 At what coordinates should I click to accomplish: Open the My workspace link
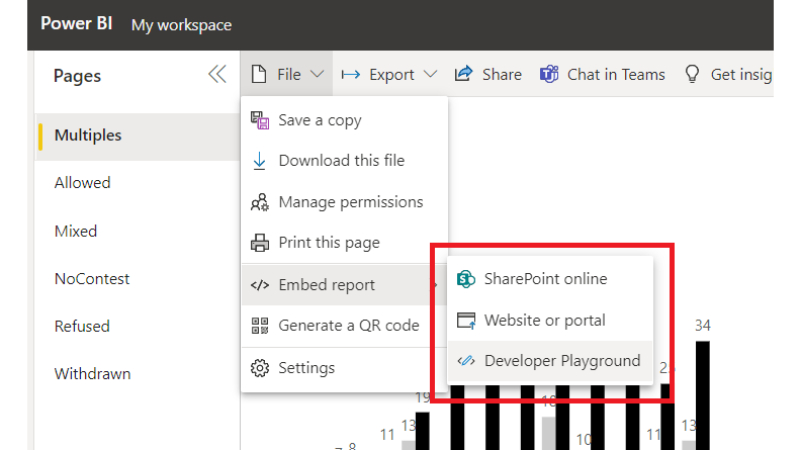point(182,25)
